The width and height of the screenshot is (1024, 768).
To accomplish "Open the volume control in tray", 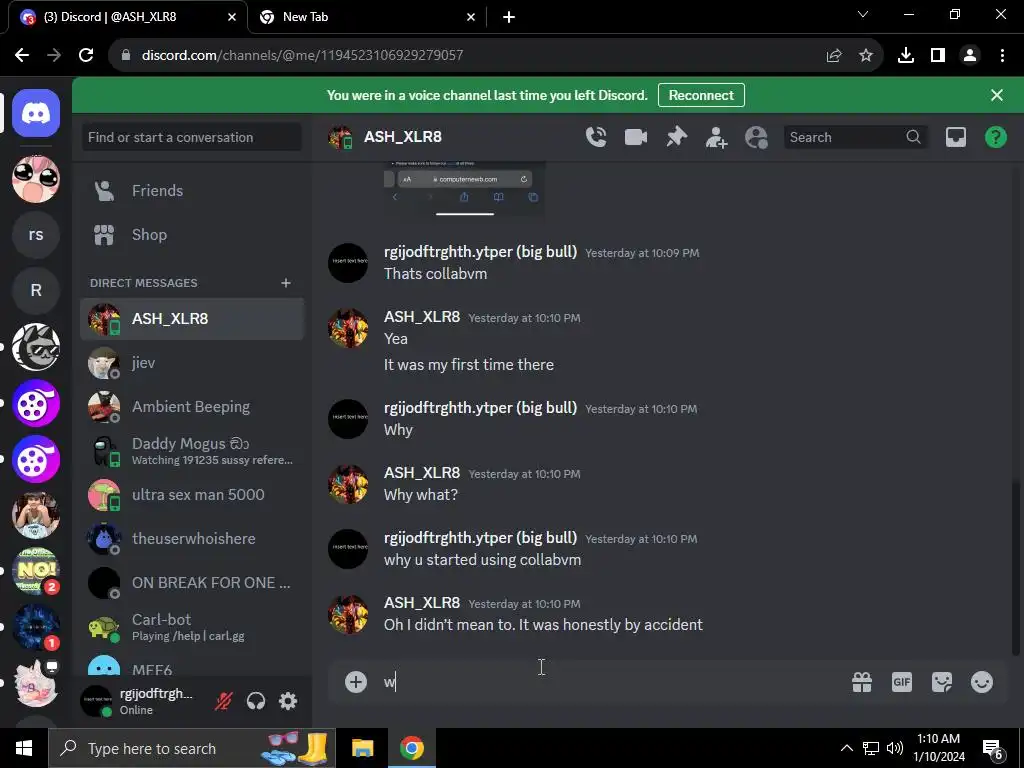I will (x=895, y=748).
